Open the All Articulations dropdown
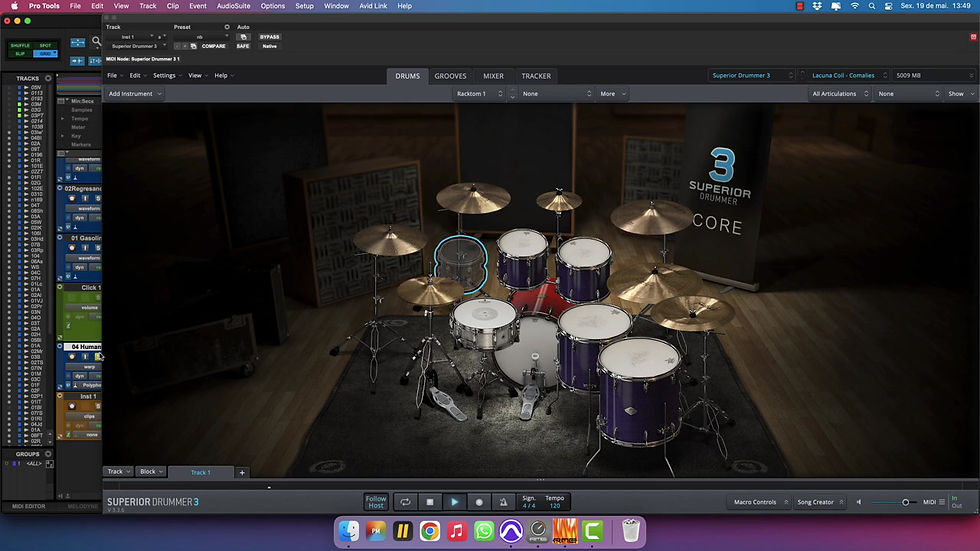Image resolution: width=980 pixels, height=551 pixels. coord(839,94)
